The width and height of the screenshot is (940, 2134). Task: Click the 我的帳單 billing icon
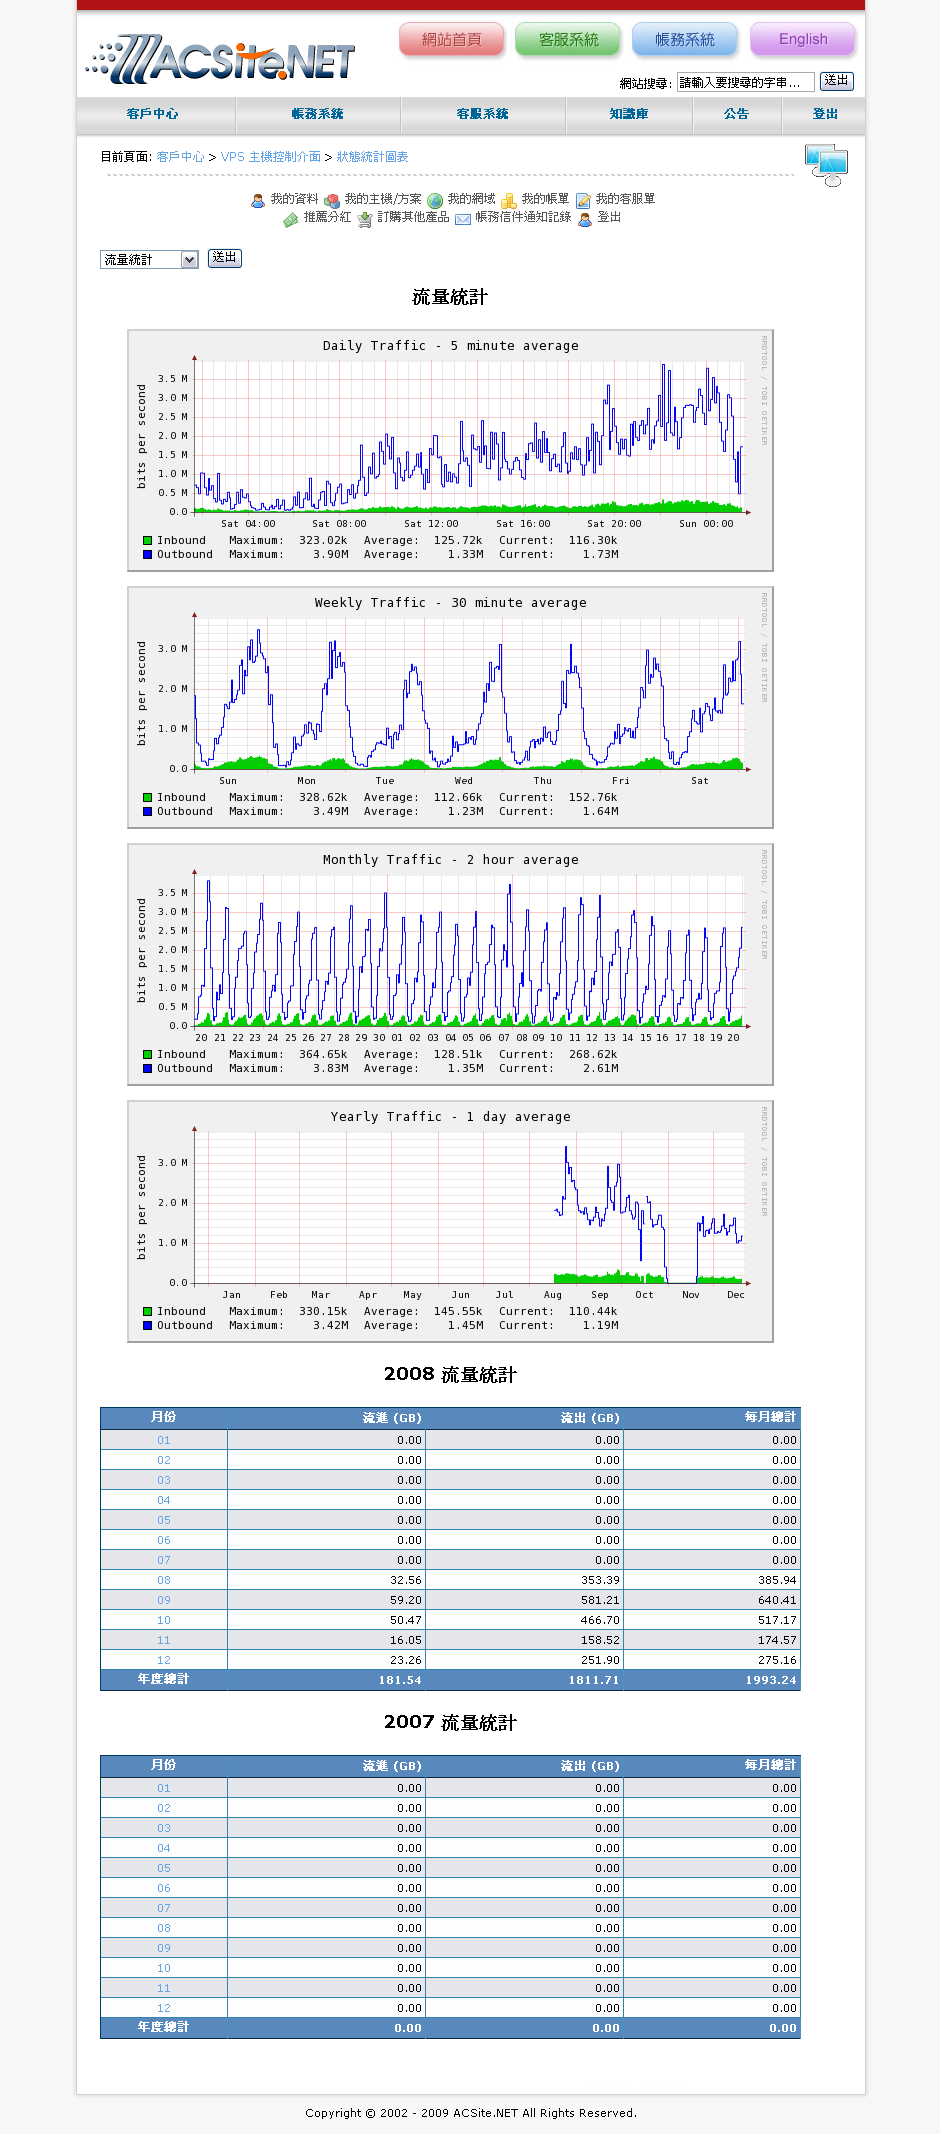tap(509, 200)
